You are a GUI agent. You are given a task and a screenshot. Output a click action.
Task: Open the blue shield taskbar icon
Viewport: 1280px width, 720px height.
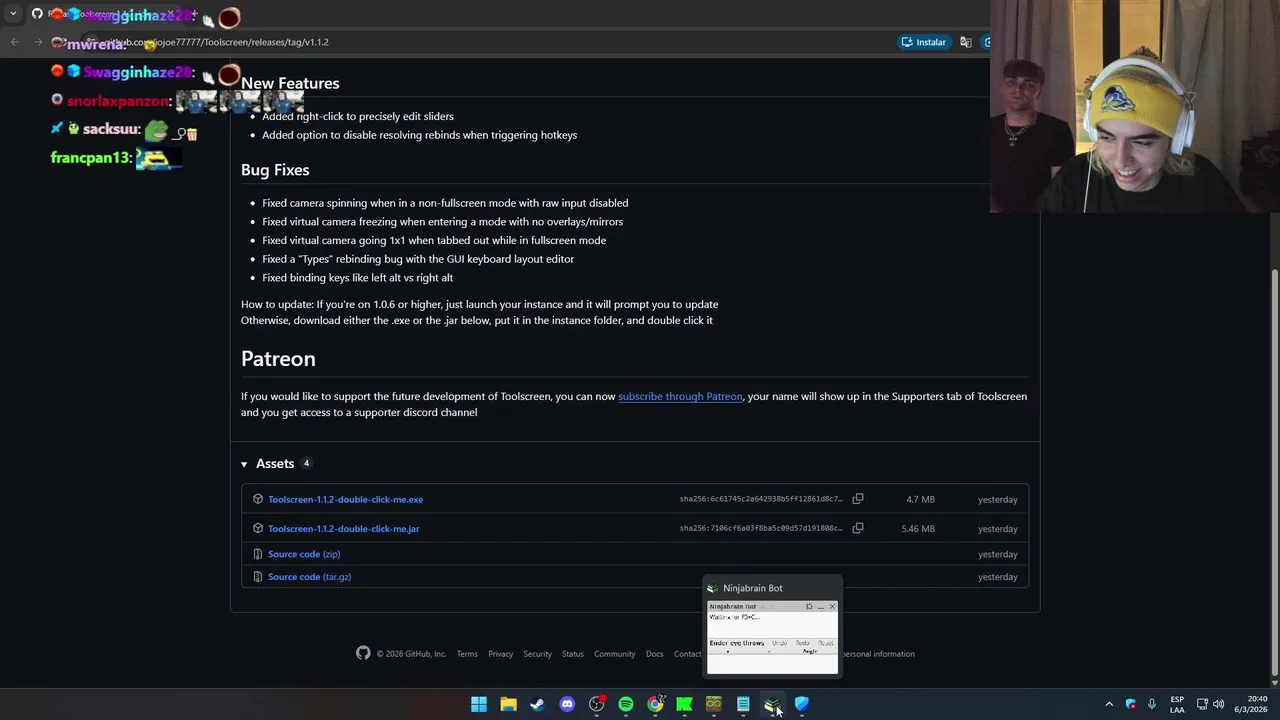(x=801, y=704)
